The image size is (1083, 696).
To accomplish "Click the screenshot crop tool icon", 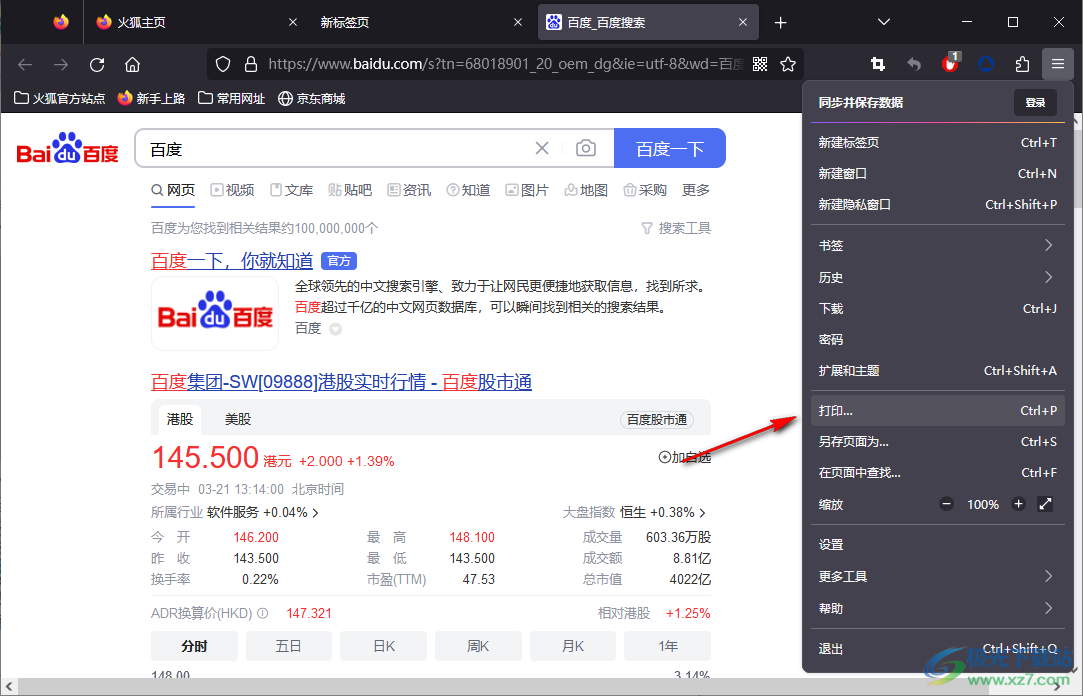I will pos(878,64).
